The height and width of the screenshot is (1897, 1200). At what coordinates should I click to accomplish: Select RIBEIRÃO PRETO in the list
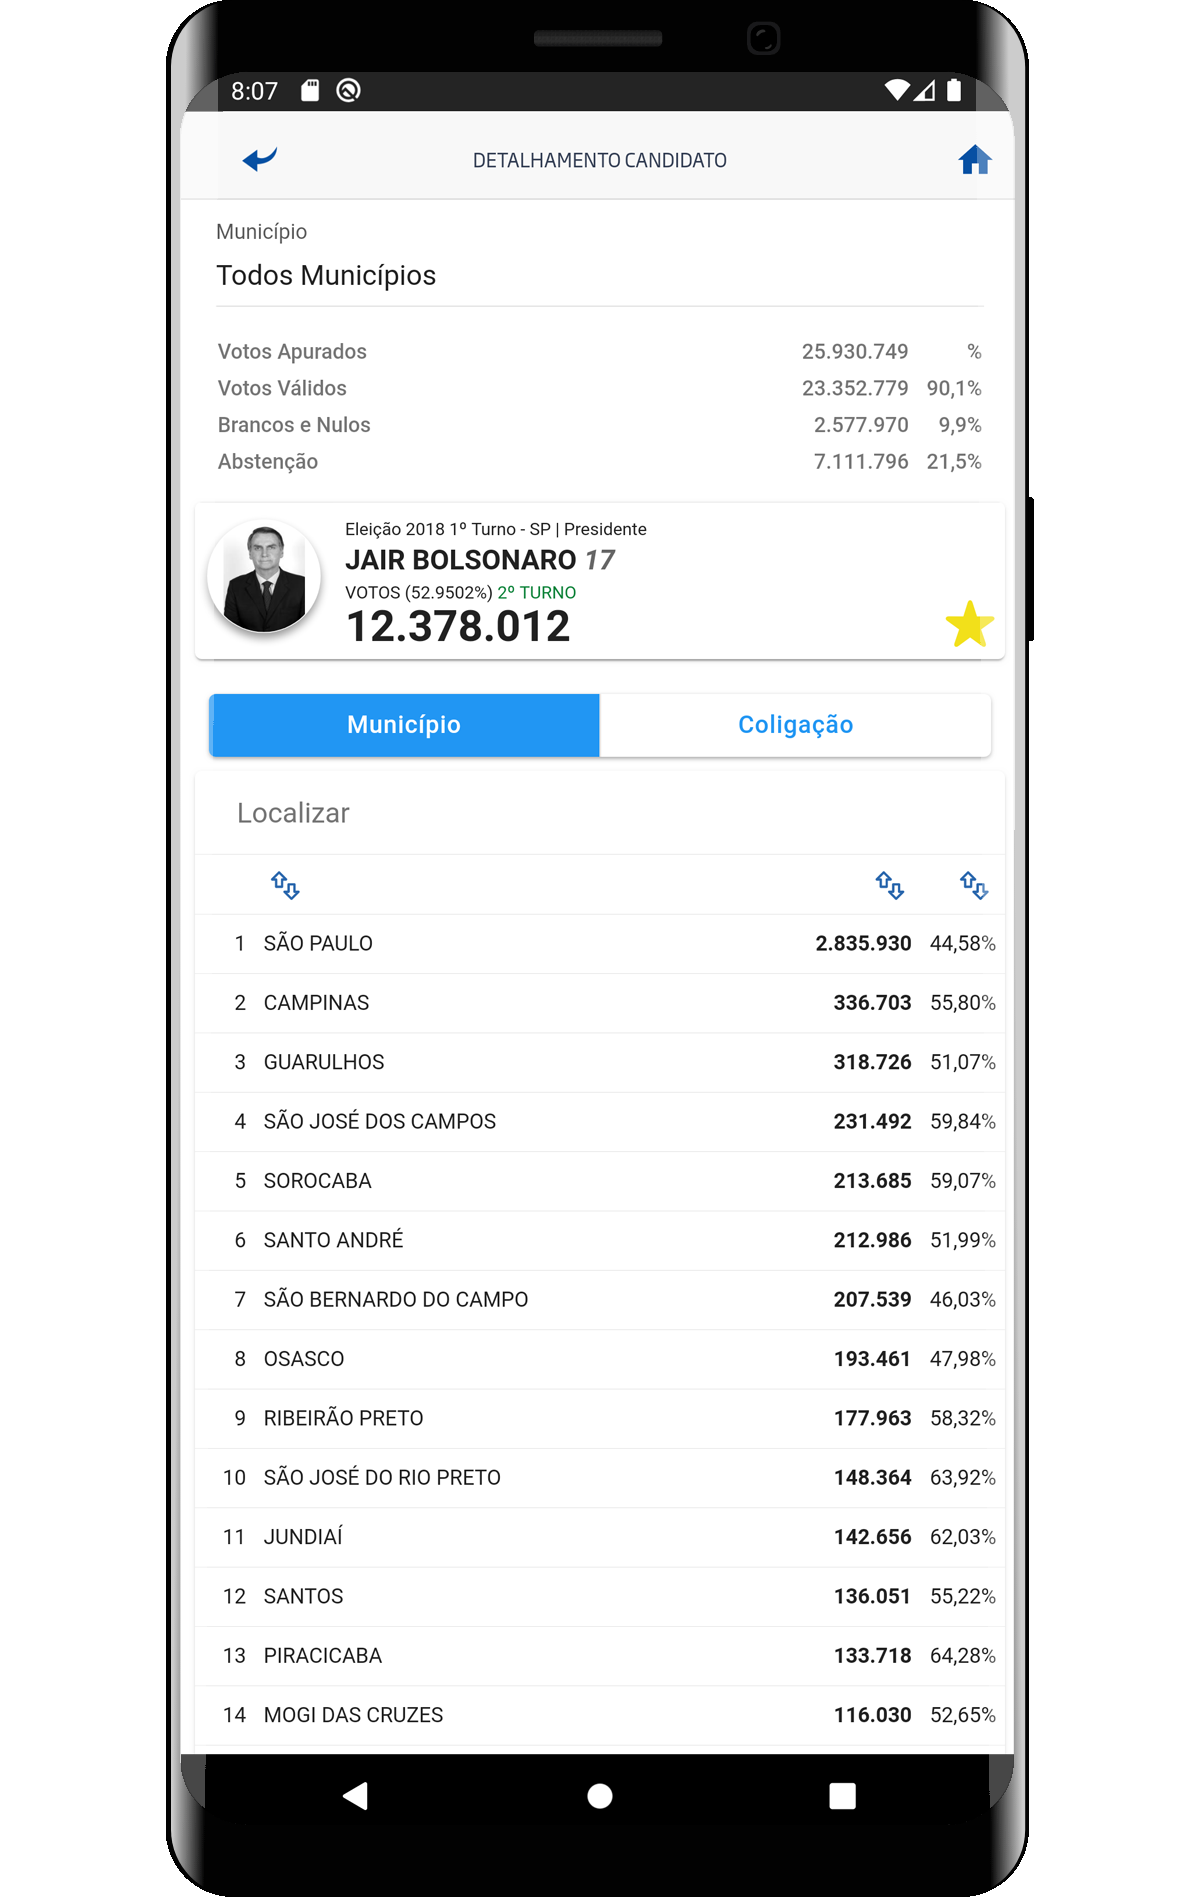pyautogui.click(x=598, y=1418)
